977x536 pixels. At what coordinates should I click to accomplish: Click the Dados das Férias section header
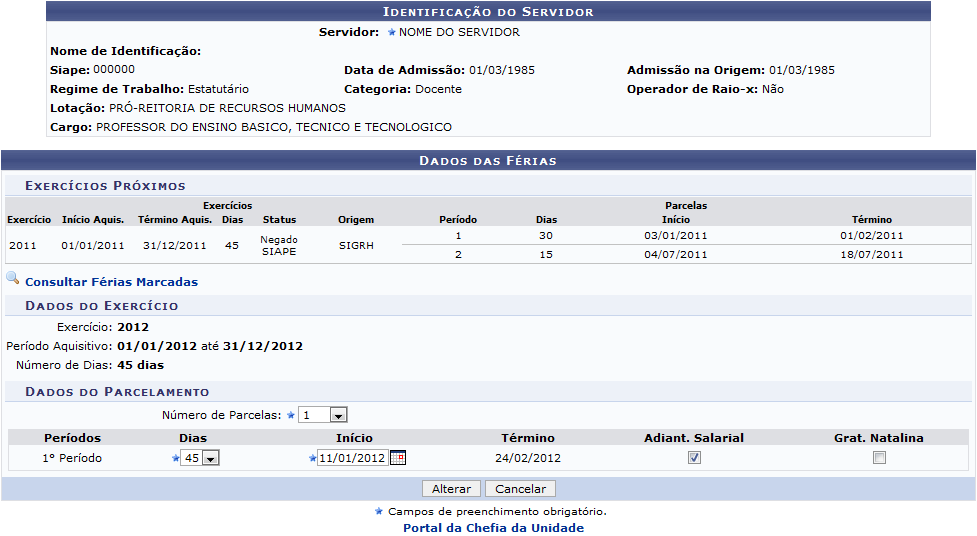(x=488, y=160)
